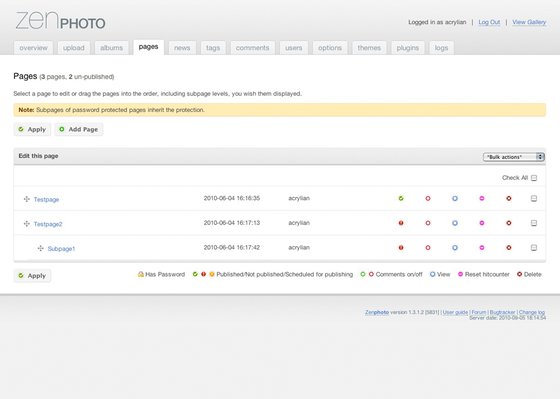Click the top Apply button
This screenshot has width=560, height=399.
[32, 129]
